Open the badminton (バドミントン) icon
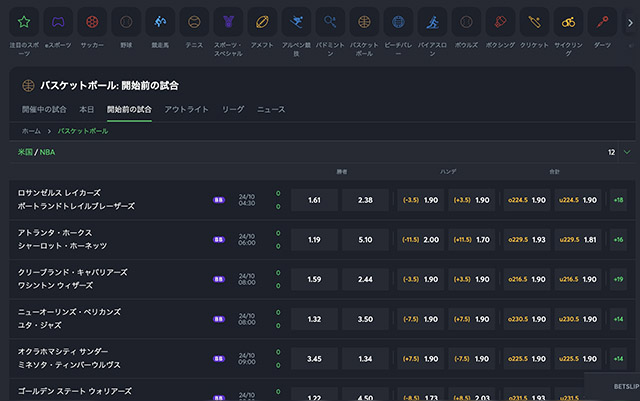 click(330, 21)
